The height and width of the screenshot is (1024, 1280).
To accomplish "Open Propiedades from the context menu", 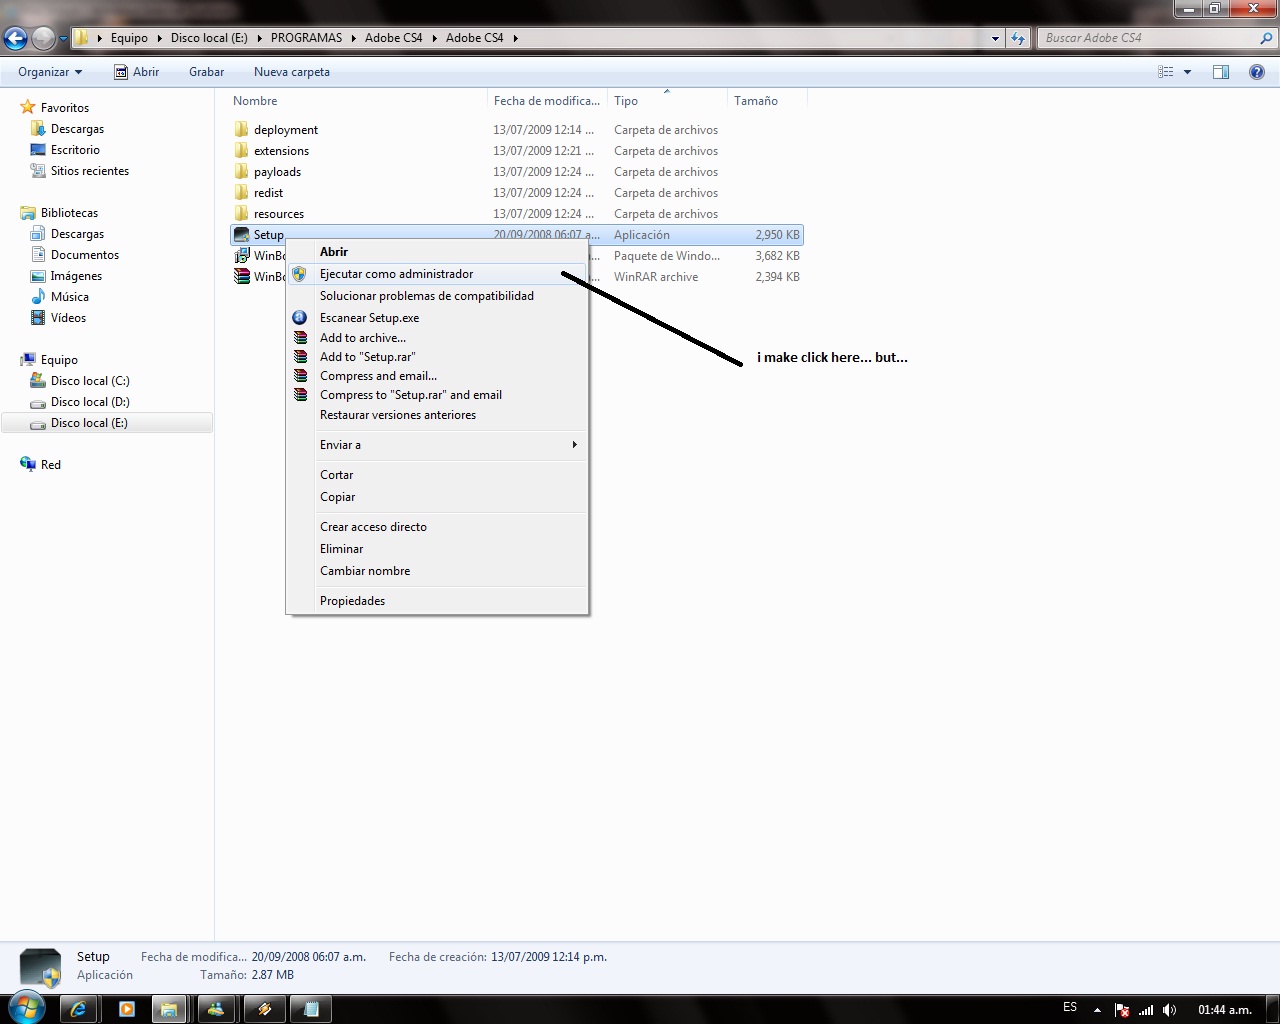I will point(437,601).
